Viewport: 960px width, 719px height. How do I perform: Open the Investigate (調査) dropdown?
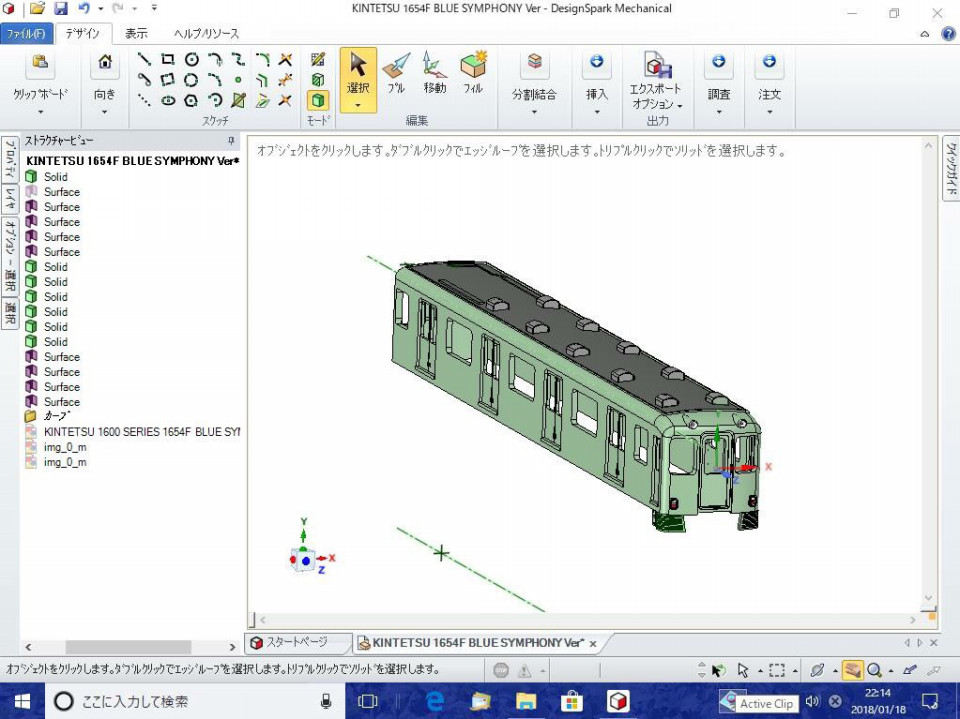[719, 112]
